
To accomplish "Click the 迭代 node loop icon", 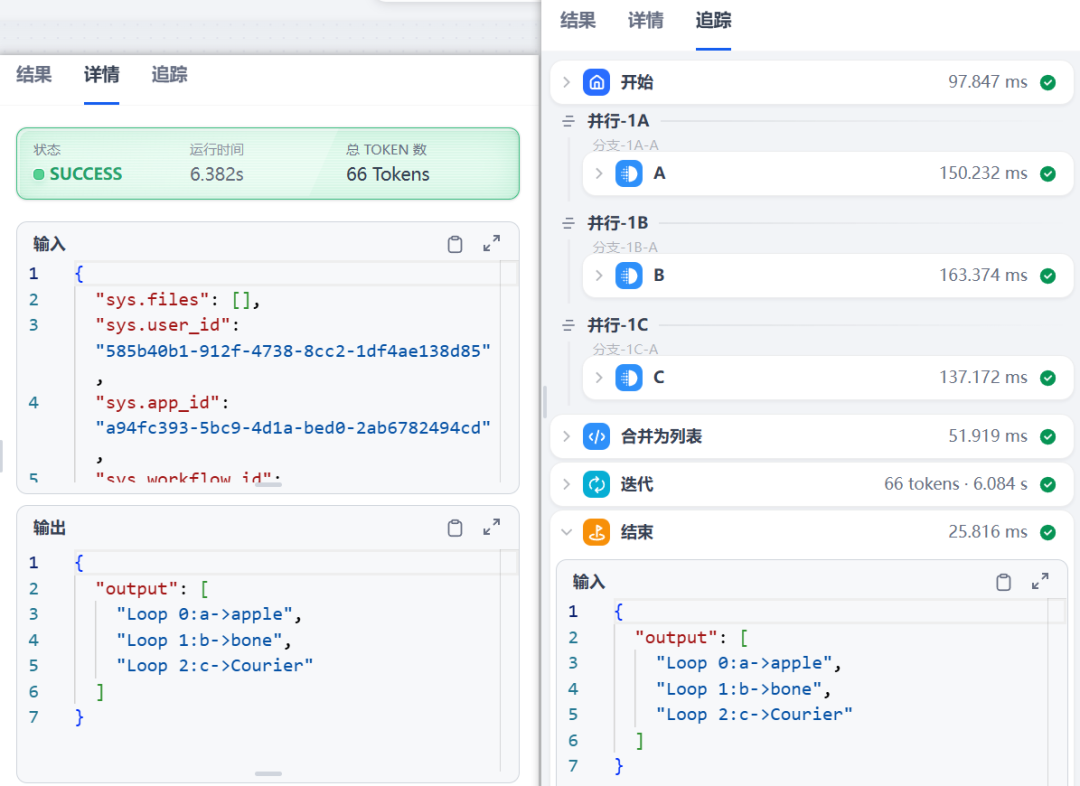I will [x=597, y=485].
